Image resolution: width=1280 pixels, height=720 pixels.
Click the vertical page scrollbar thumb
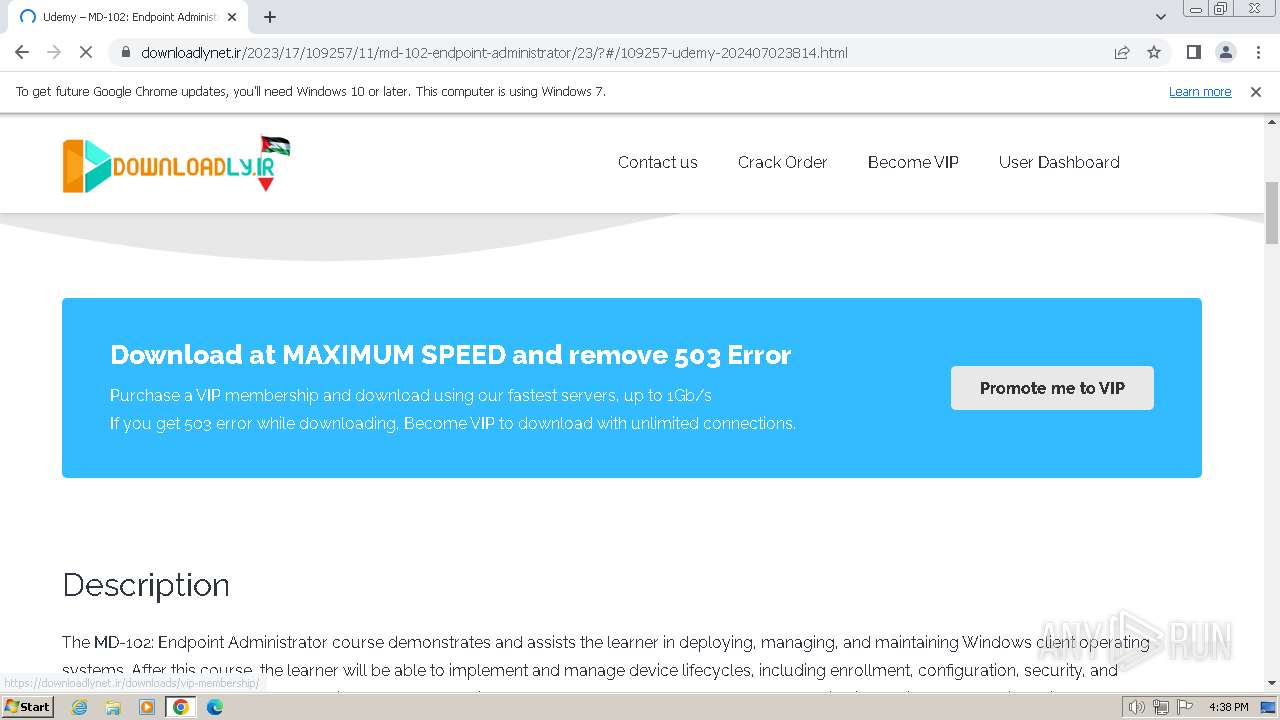tap(1272, 213)
